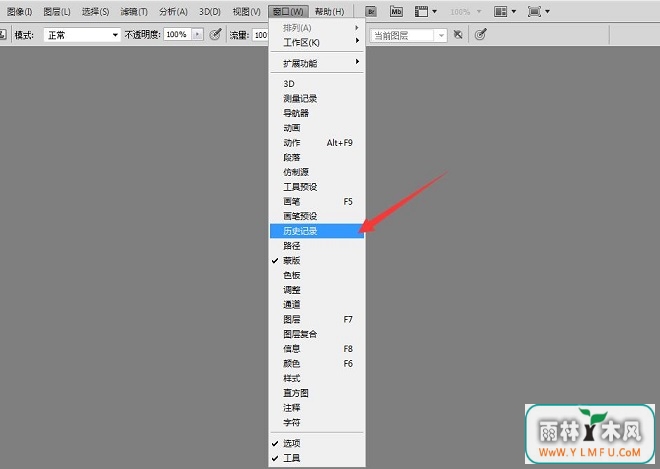Select 直方图 in the menu
This screenshot has width=660, height=469.
pos(317,393)
